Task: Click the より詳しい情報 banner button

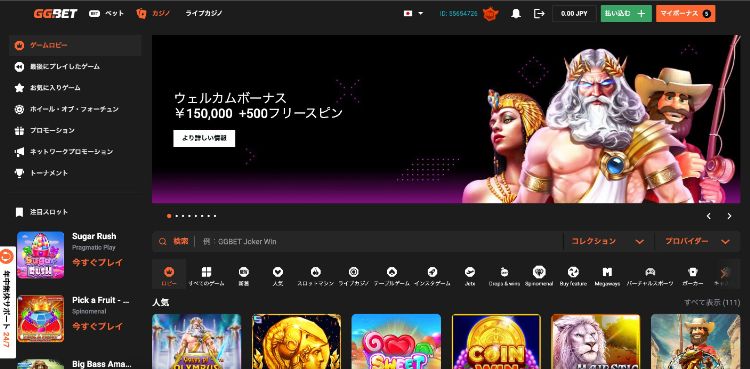Action: (x=204, y=138)
